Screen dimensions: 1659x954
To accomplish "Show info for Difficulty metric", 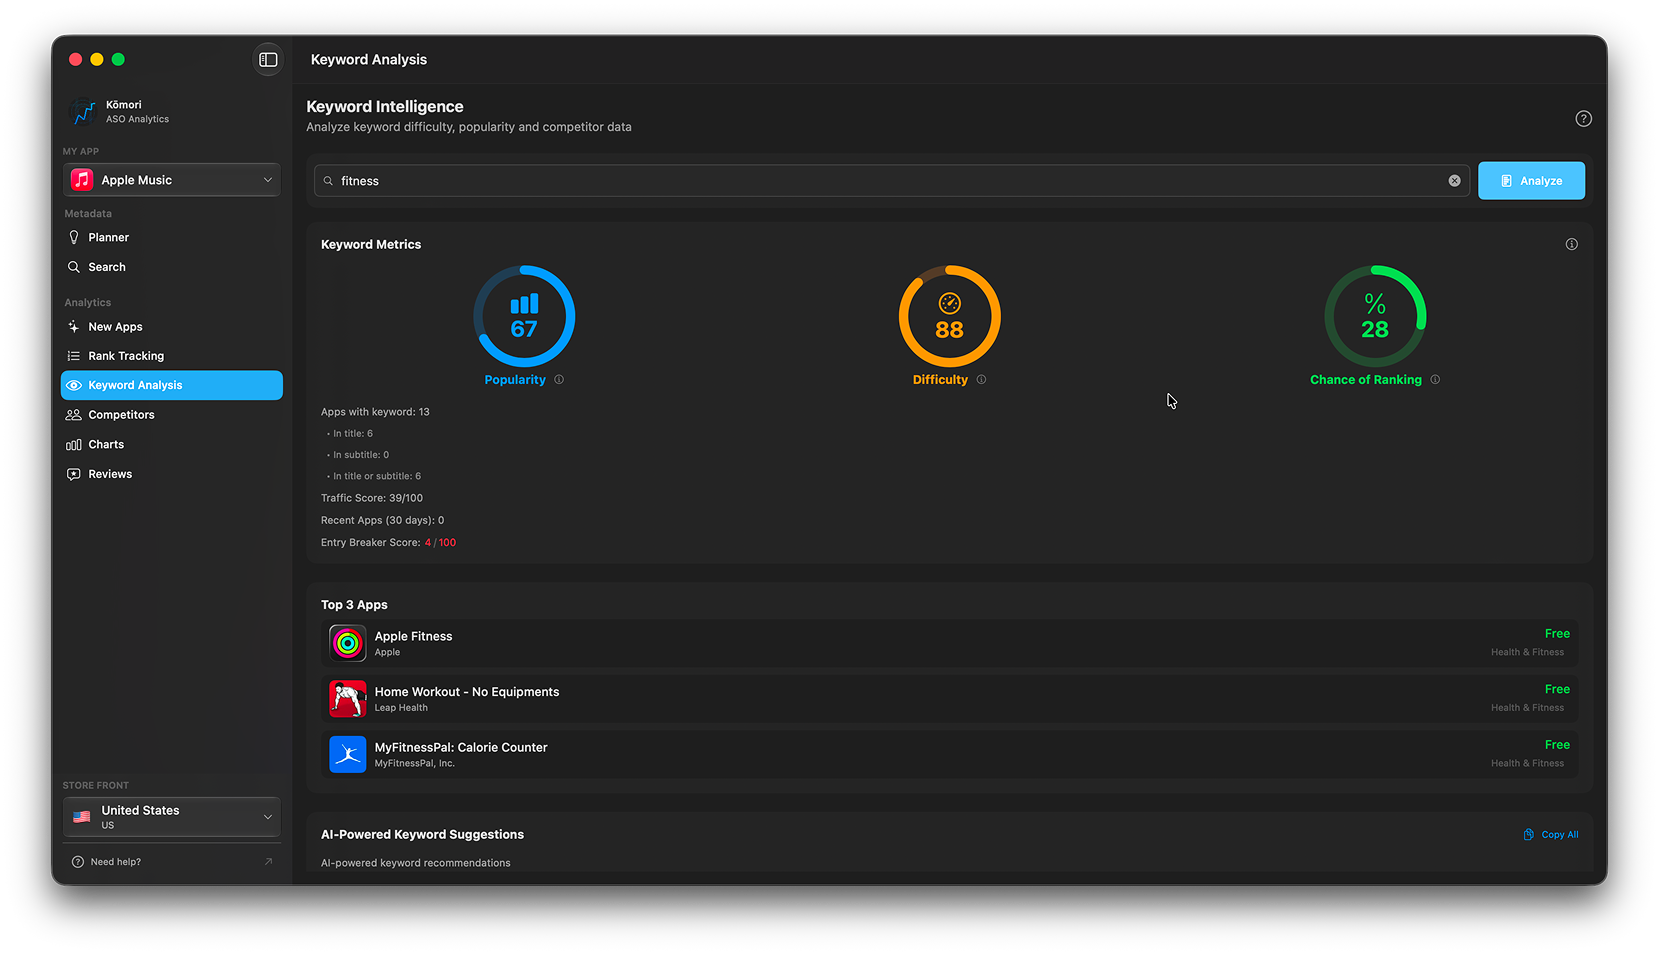I will click(x=981, y=380).
